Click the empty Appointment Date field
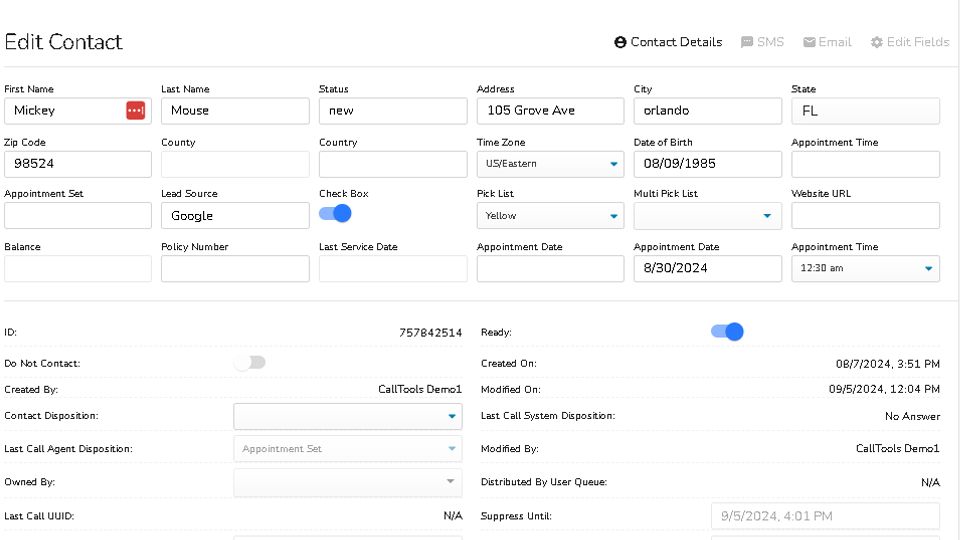The image size is (960, 540). point(550,269)
